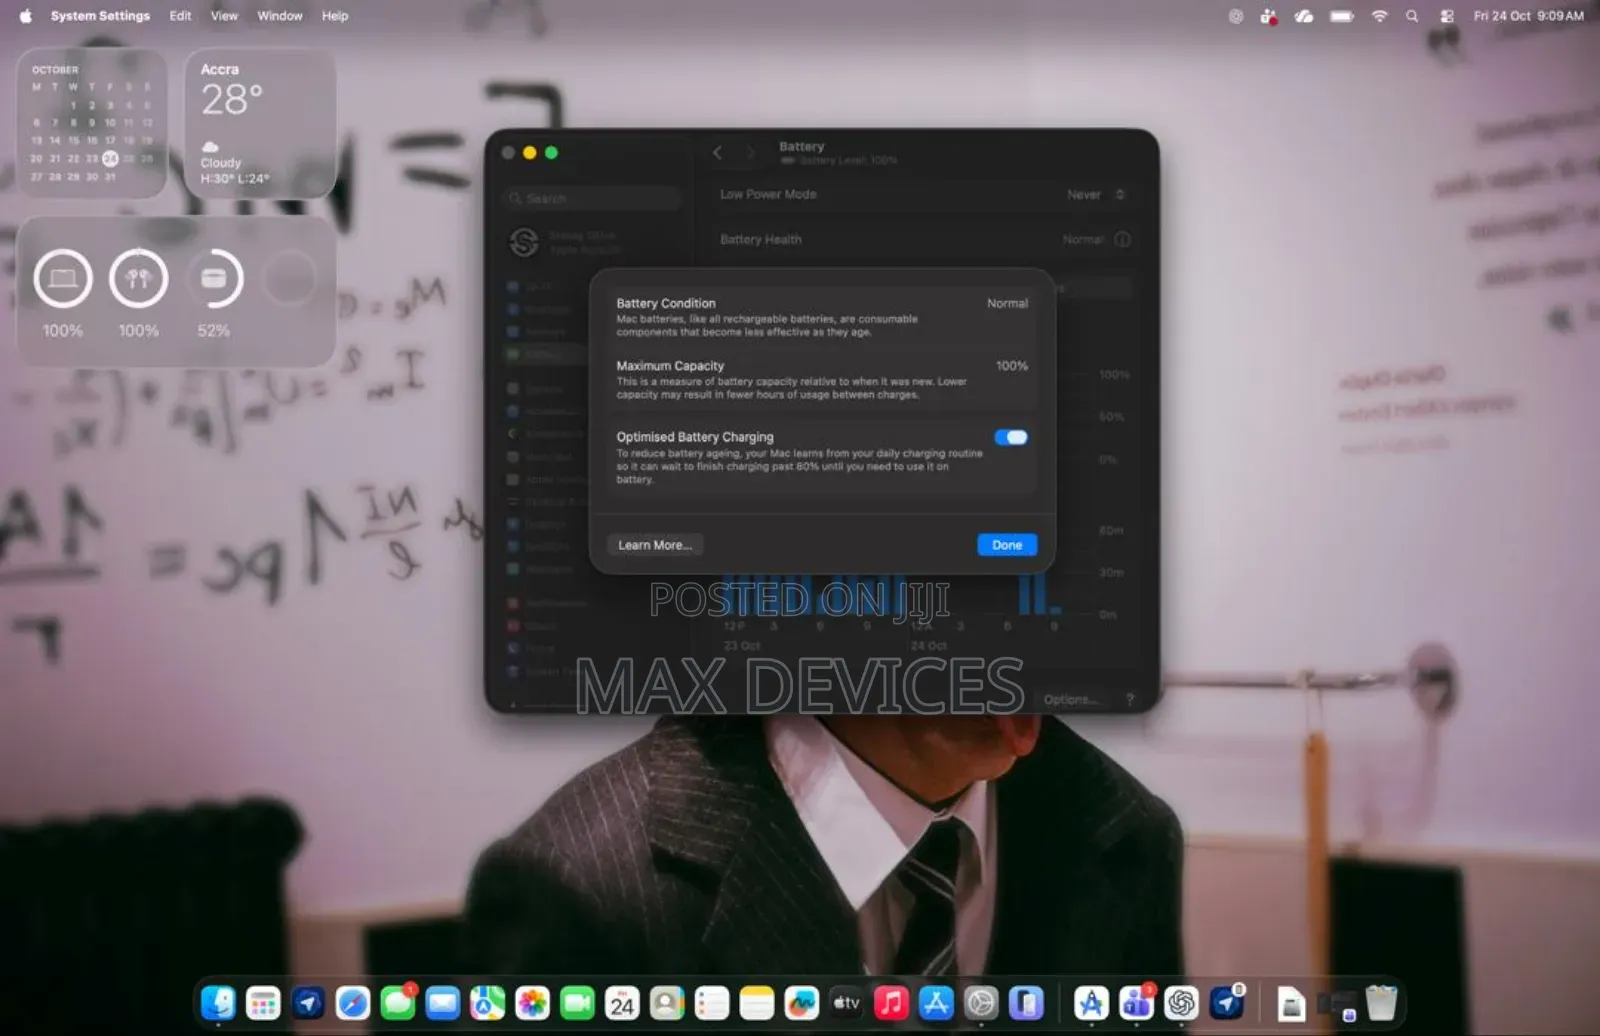Click Done in the battery health dialog
Image resolution: width=1600 pixels, height=1036 pixels.
coord(1007,545)
